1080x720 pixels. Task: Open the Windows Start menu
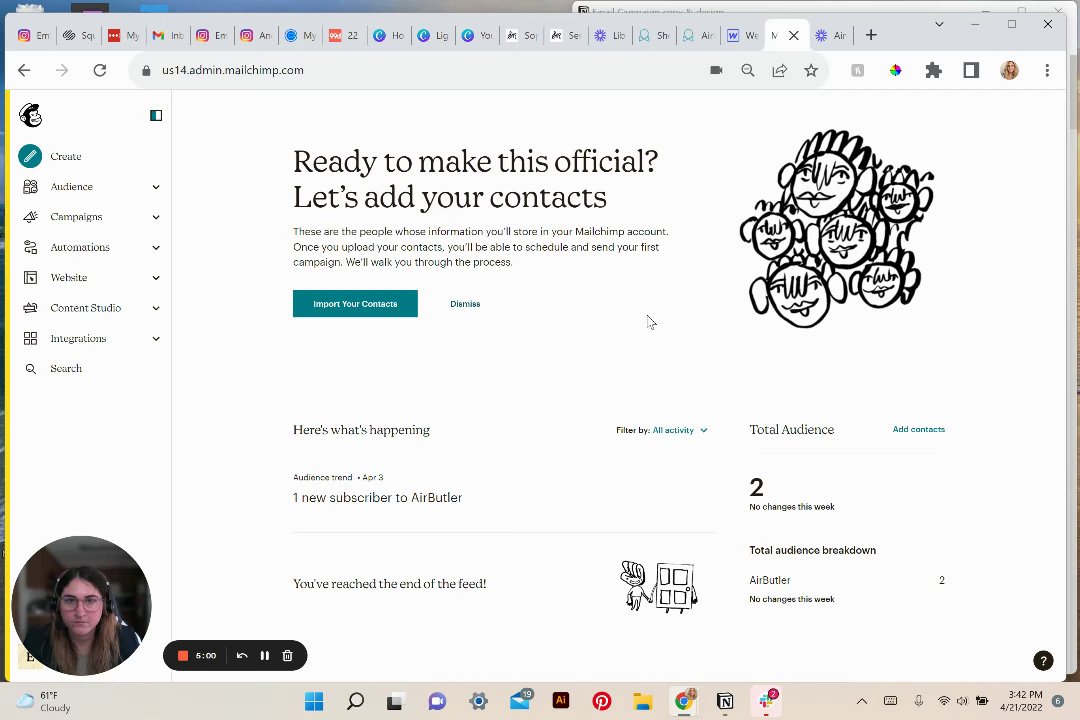click(x=314, y=701)
